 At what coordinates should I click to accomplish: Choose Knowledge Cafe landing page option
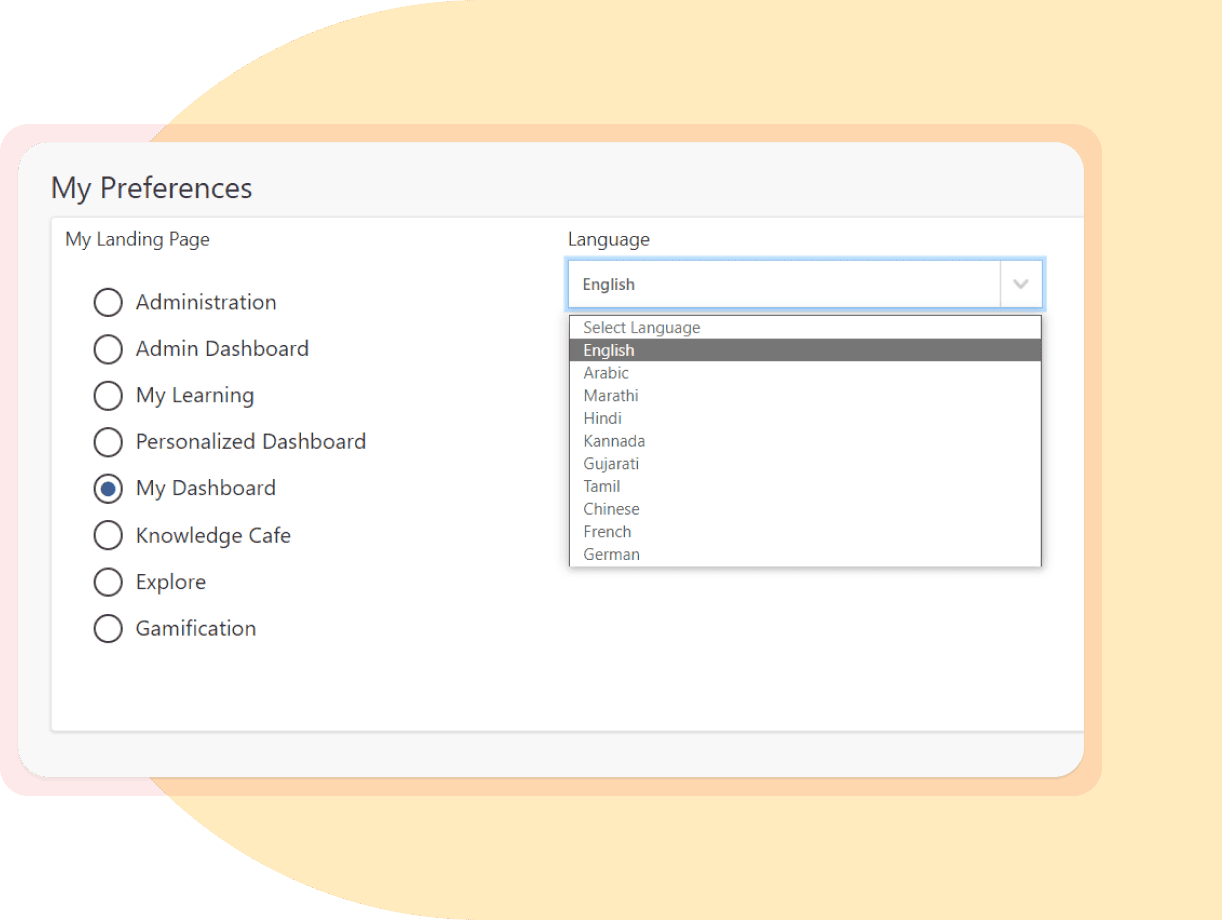tap(108, 535)
